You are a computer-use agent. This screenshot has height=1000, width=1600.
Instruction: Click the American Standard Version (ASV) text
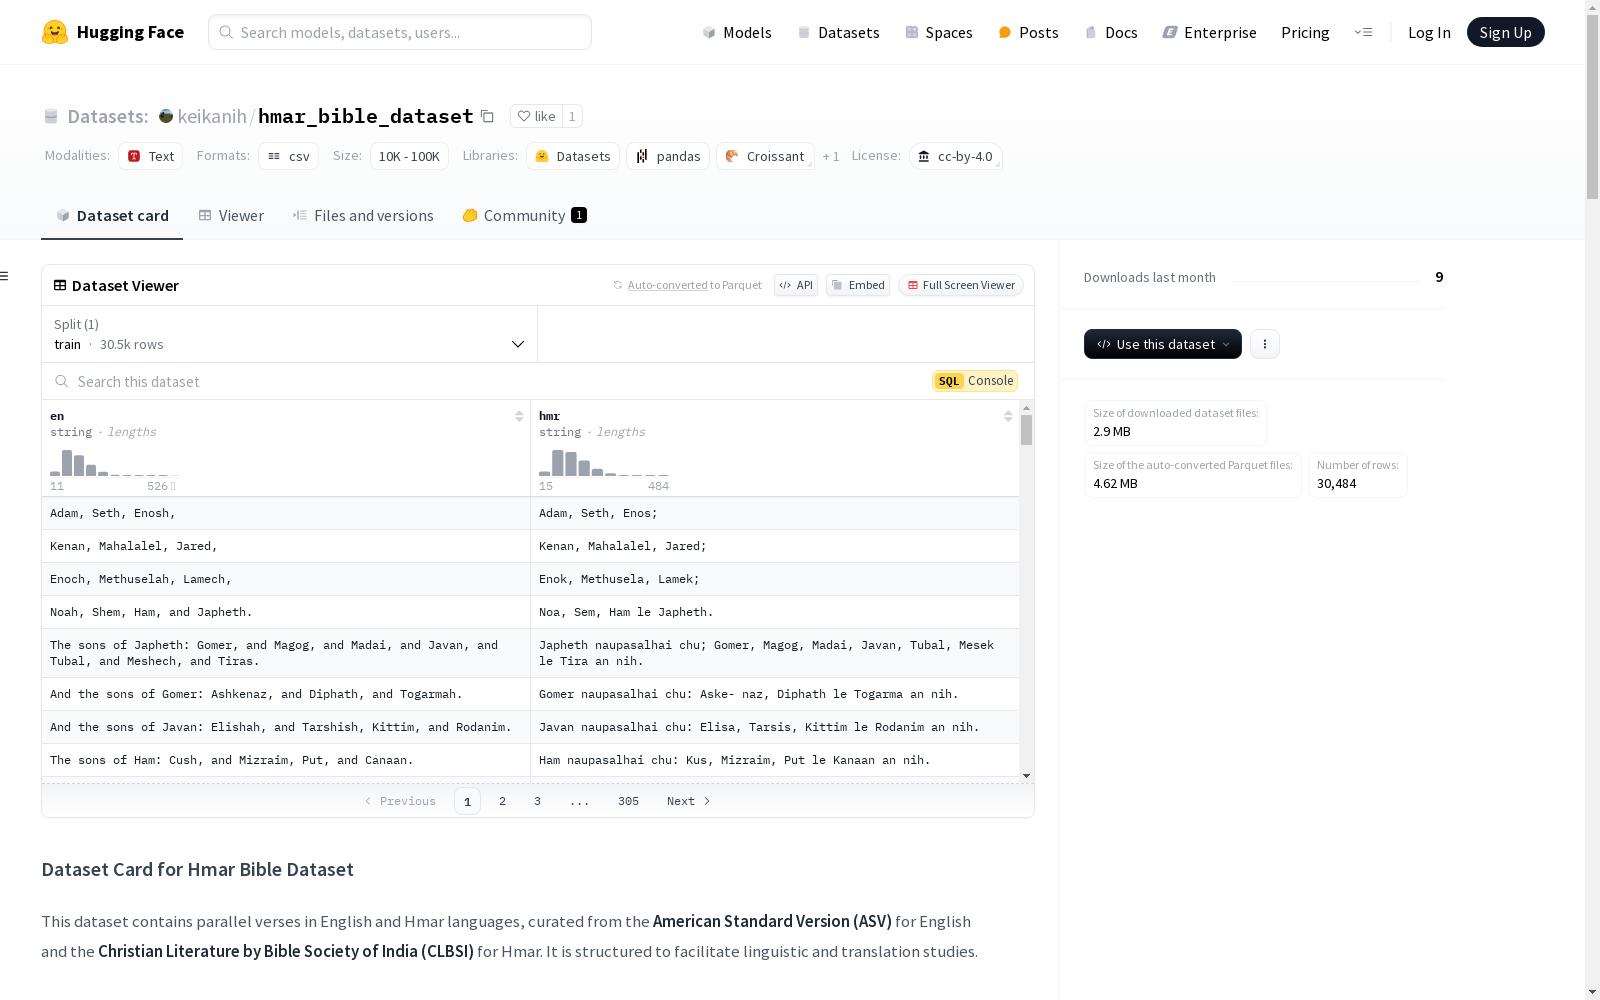pos(772,921)
